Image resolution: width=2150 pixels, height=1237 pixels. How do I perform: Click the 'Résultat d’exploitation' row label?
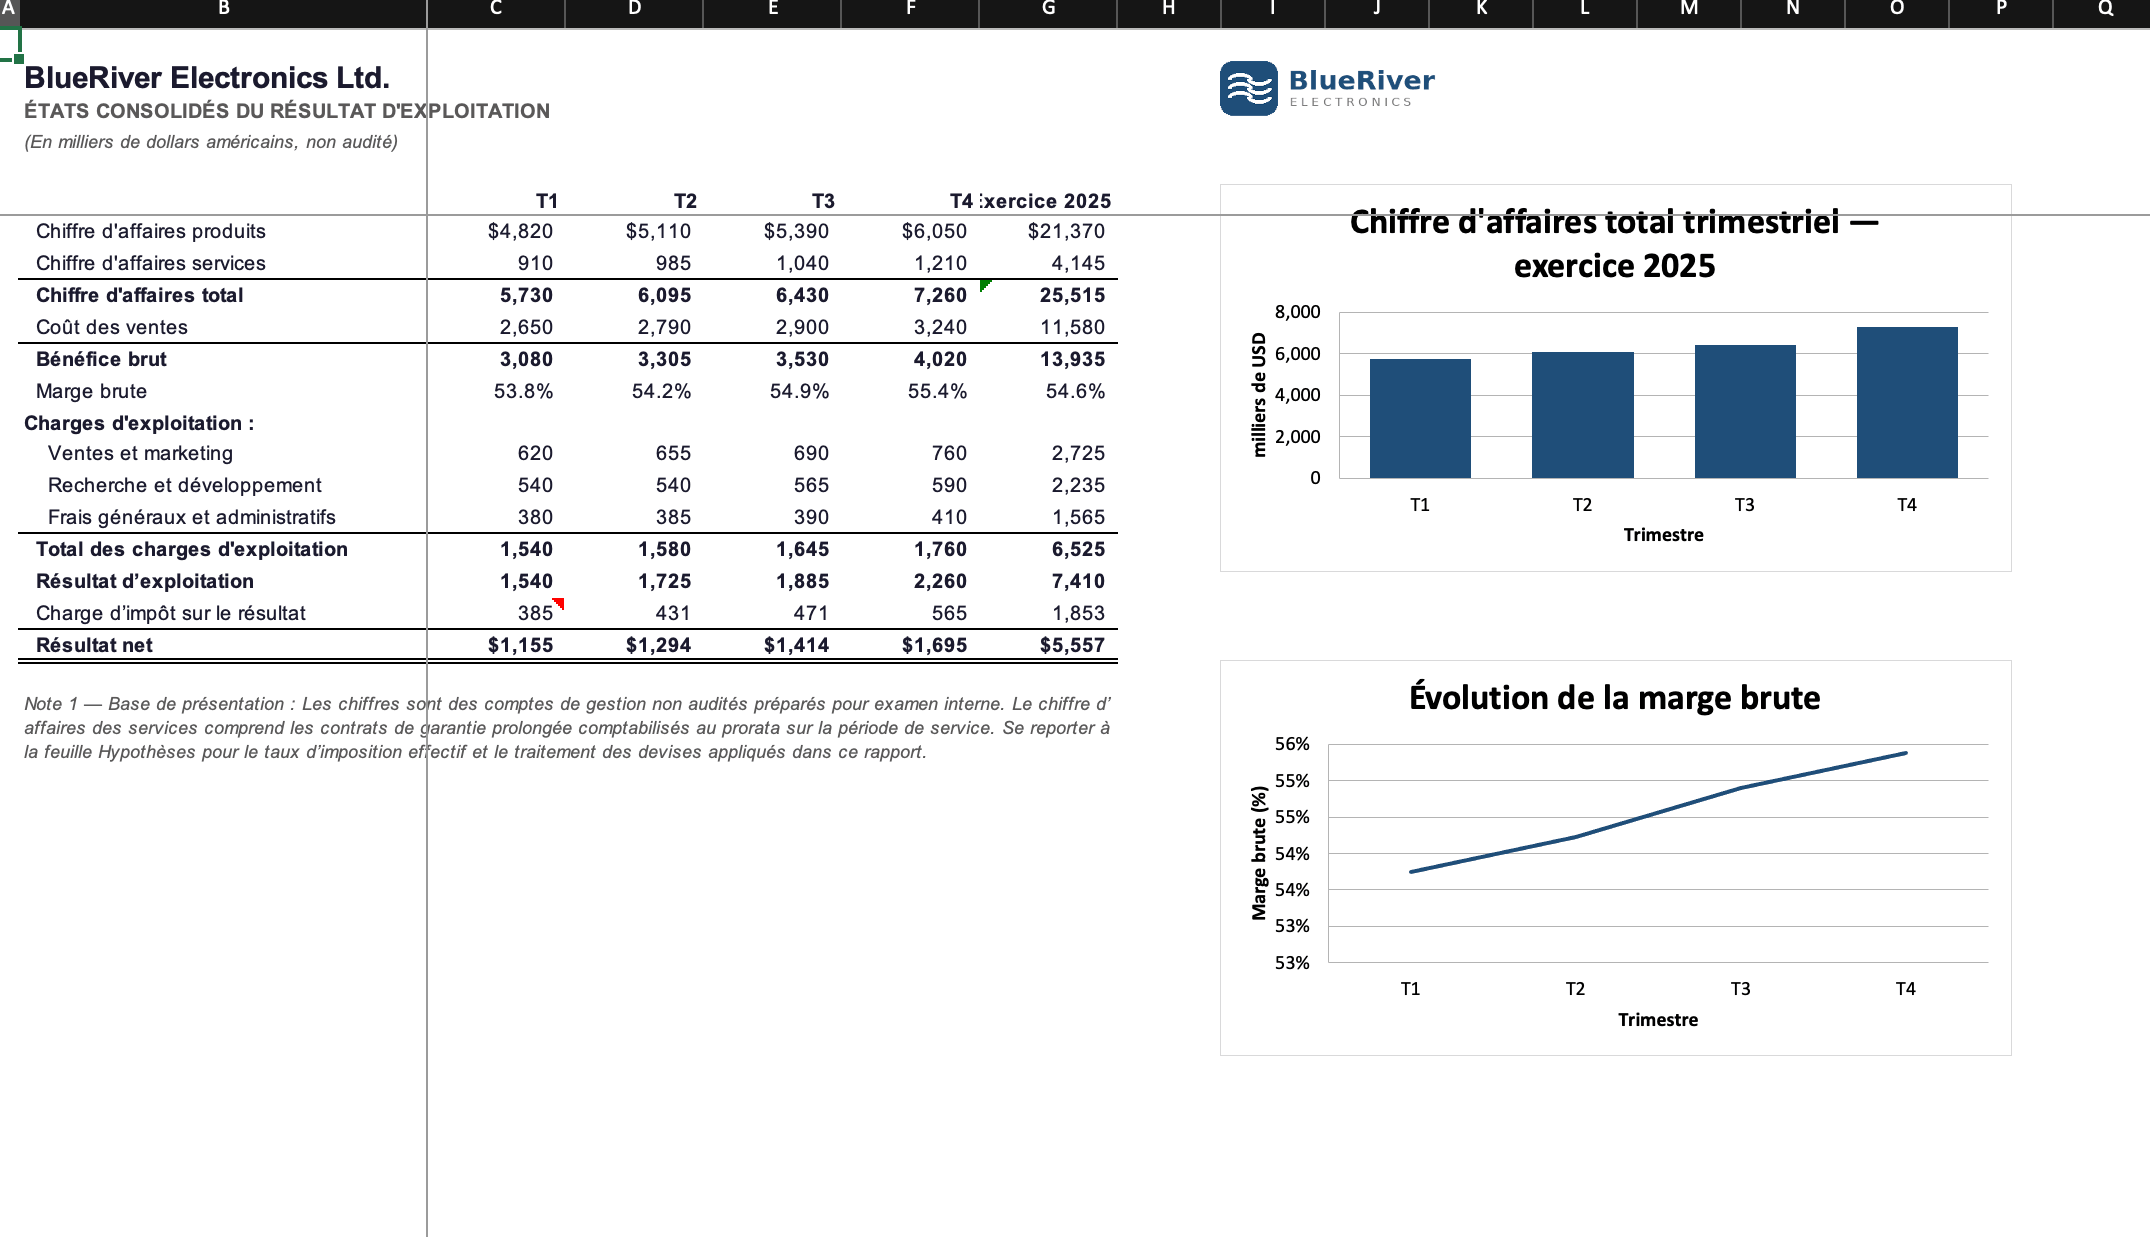(x=145, y=581)
